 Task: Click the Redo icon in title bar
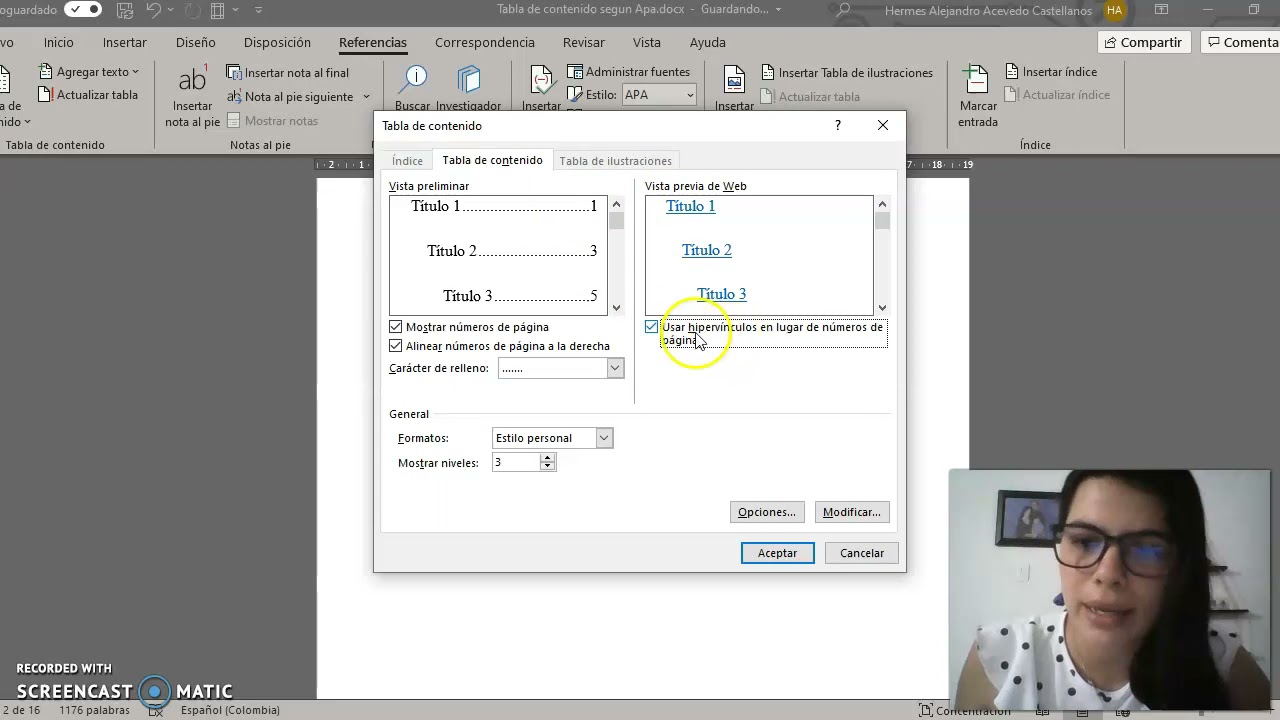click(192, 10)
